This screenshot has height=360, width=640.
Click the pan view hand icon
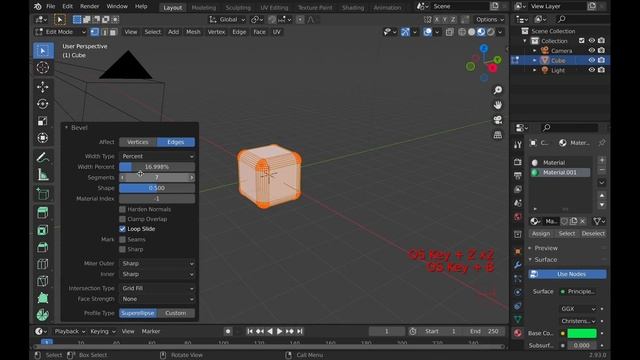tap(498, 105)
